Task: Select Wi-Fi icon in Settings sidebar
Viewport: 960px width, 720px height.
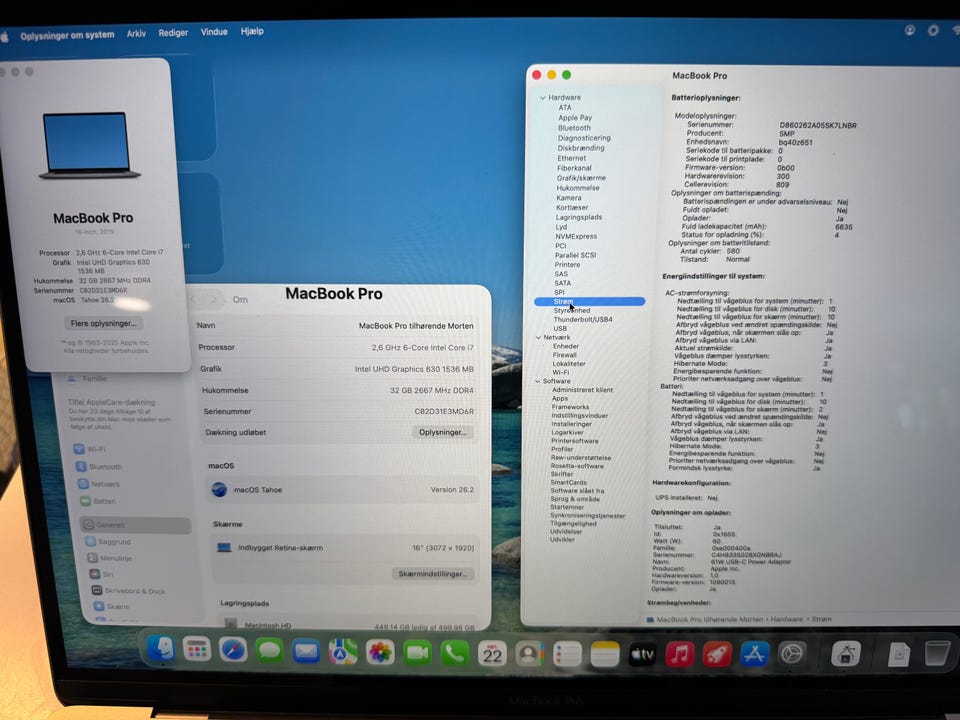Action: (79, 449)
